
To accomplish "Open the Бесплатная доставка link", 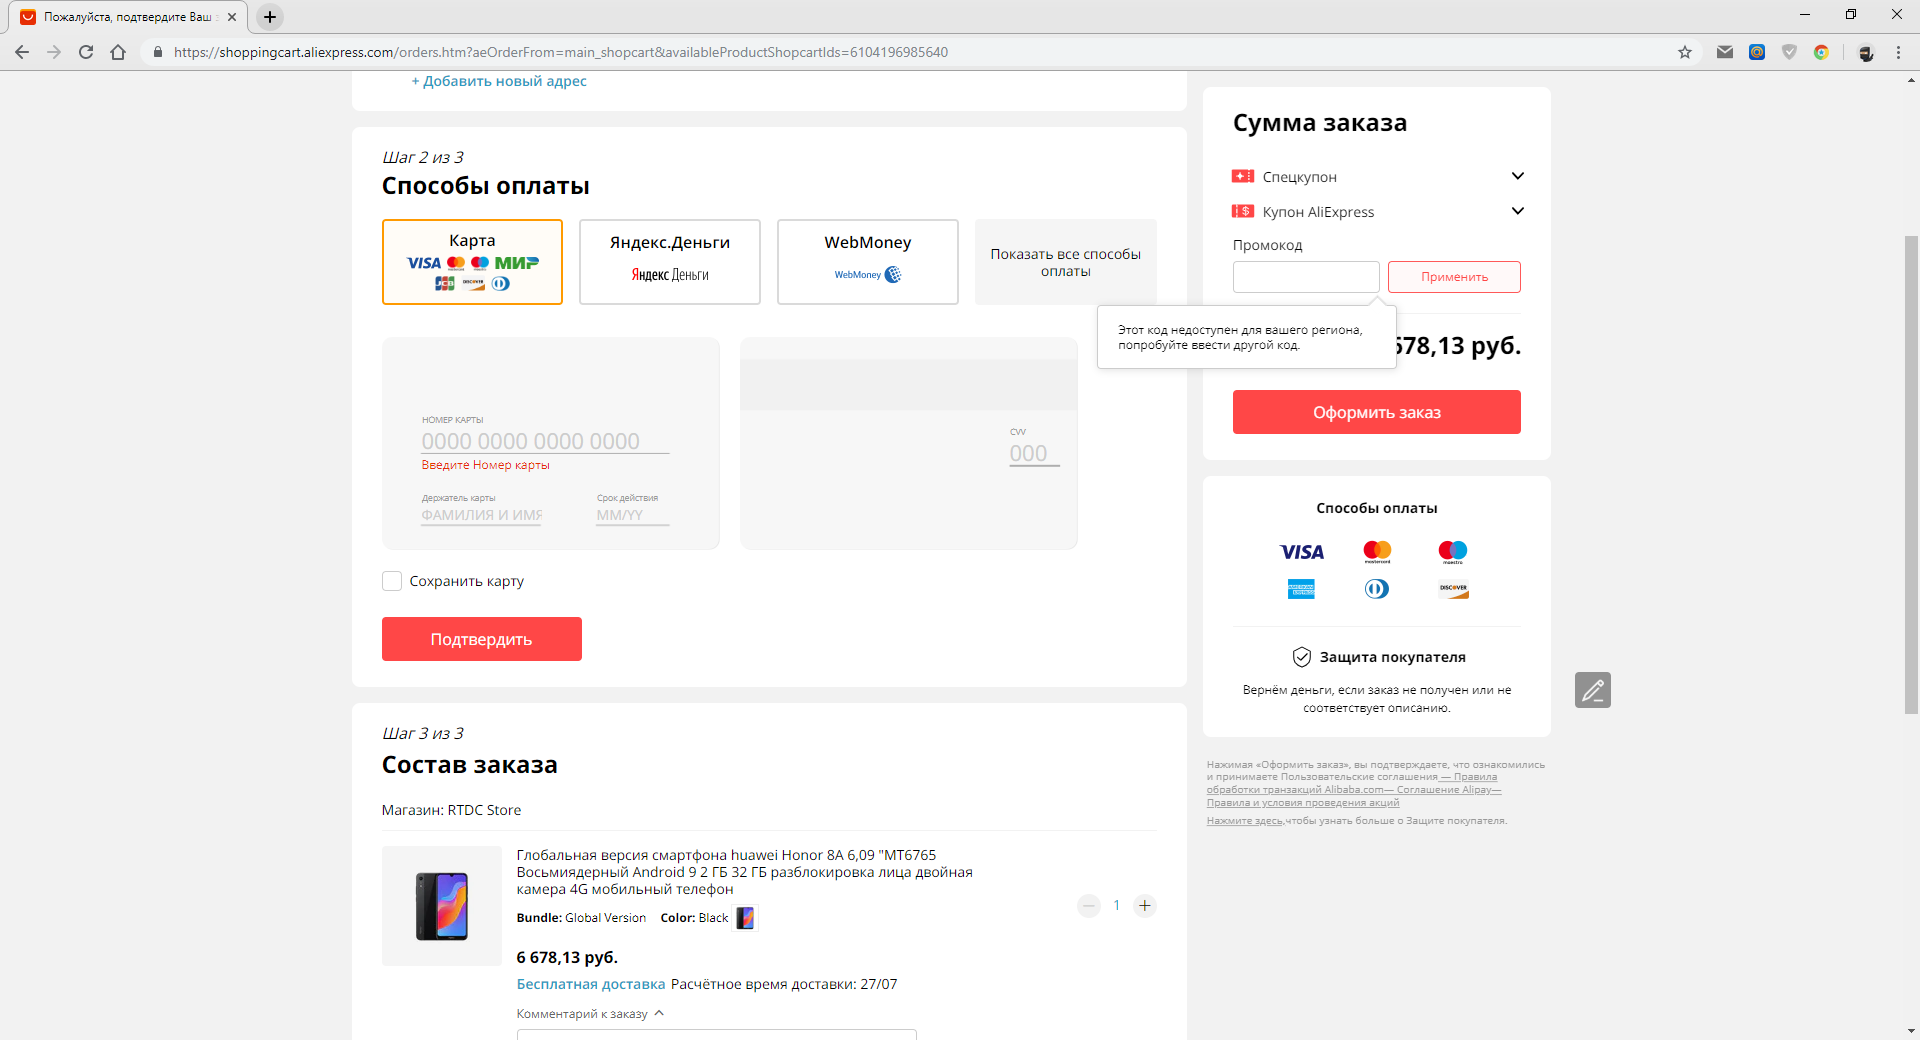I will click(x=591, y=984).
